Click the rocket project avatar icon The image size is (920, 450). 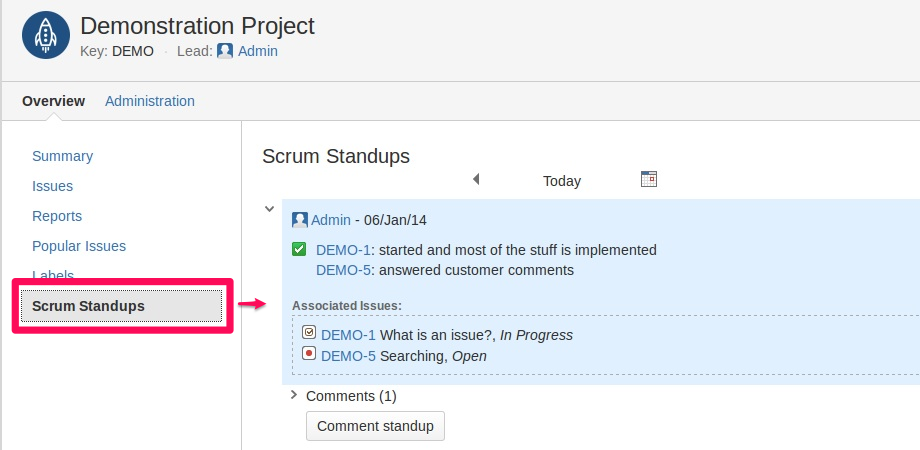click(46, 35)
